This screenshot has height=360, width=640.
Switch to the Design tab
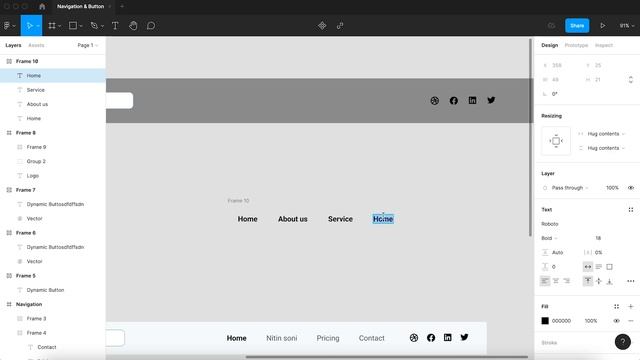point(549,45)
